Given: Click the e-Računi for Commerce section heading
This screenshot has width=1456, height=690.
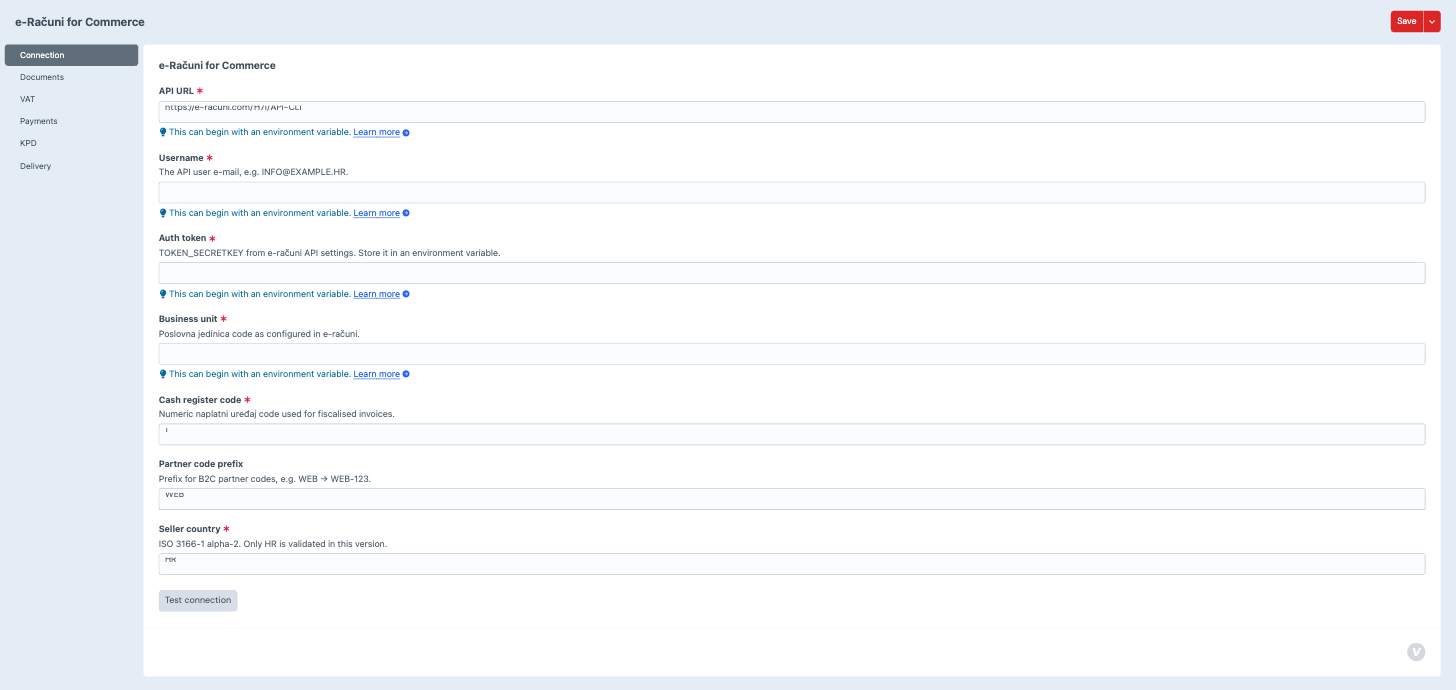Looking at the screenshot, I should point(217,65).
